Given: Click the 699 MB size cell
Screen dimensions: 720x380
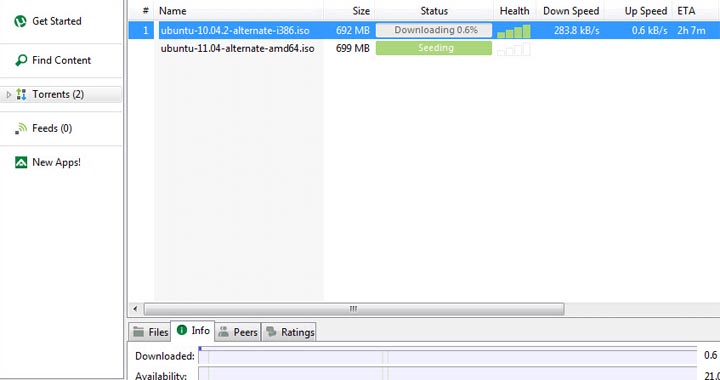Looking at the screenshot, I should tap(353, 48).
